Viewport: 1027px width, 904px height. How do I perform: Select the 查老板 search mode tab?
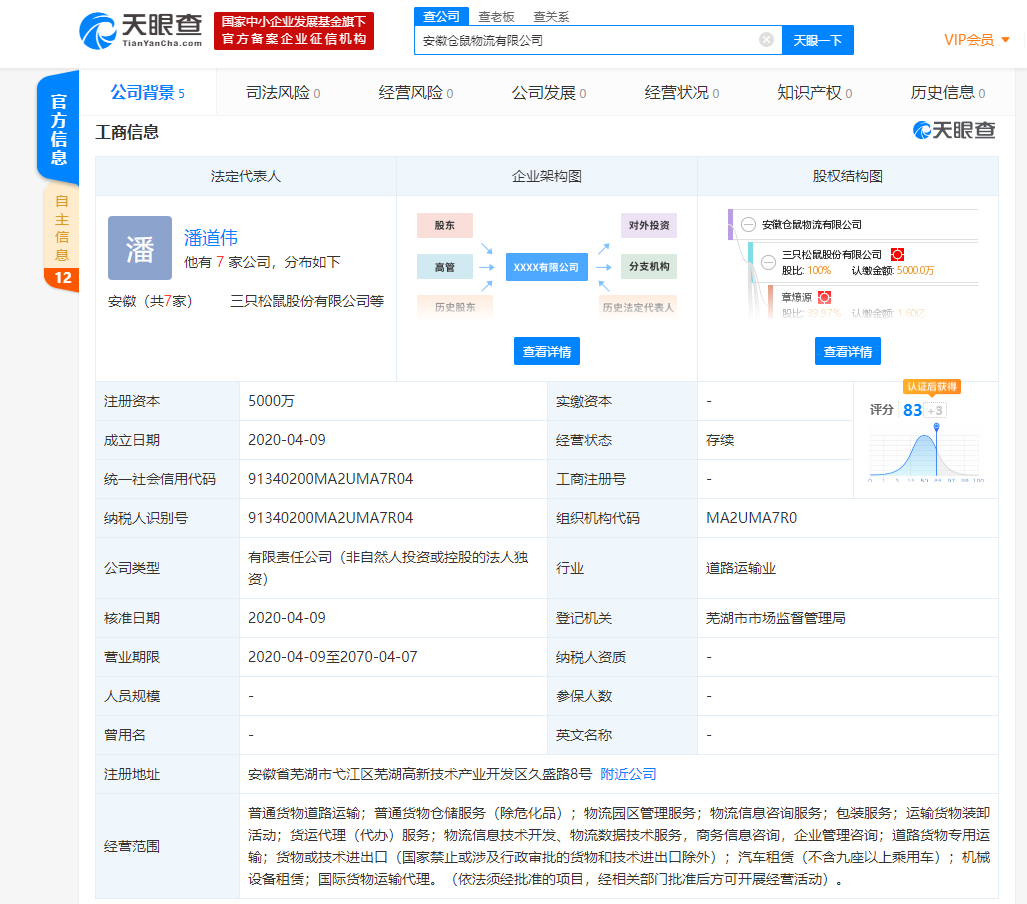[496, 16]
